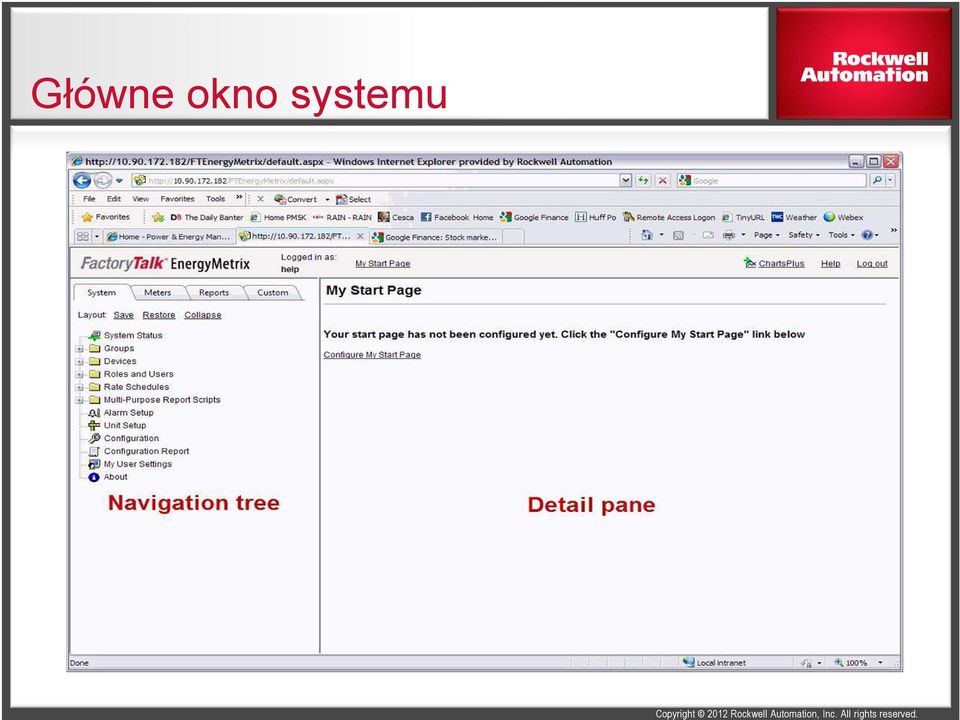
Task: Open the File menu
Action: click(x=89, y=199)
